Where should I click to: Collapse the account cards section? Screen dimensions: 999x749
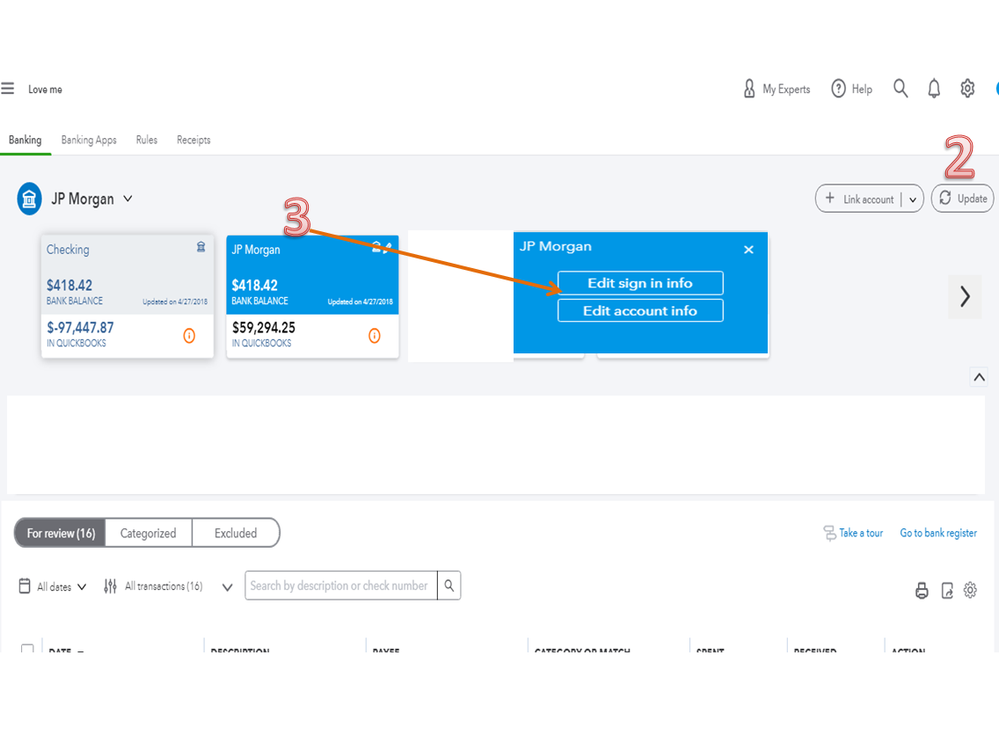coord(979,377)
